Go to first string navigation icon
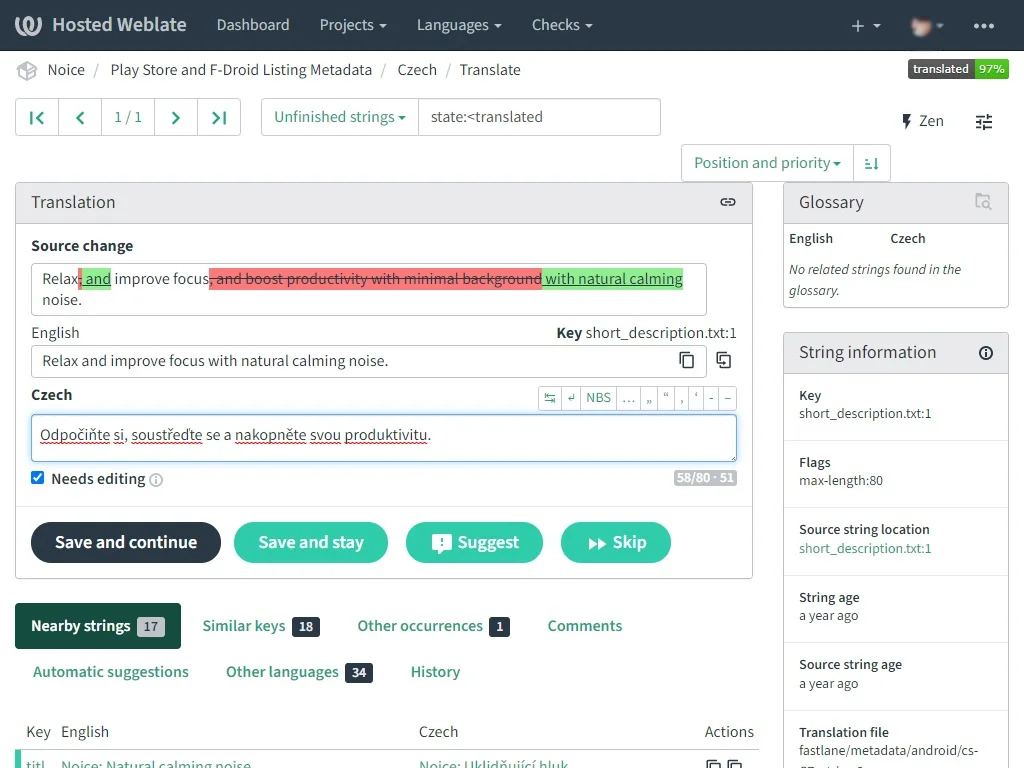Viewport: 1024px width, 768px height. pos(37,118)
